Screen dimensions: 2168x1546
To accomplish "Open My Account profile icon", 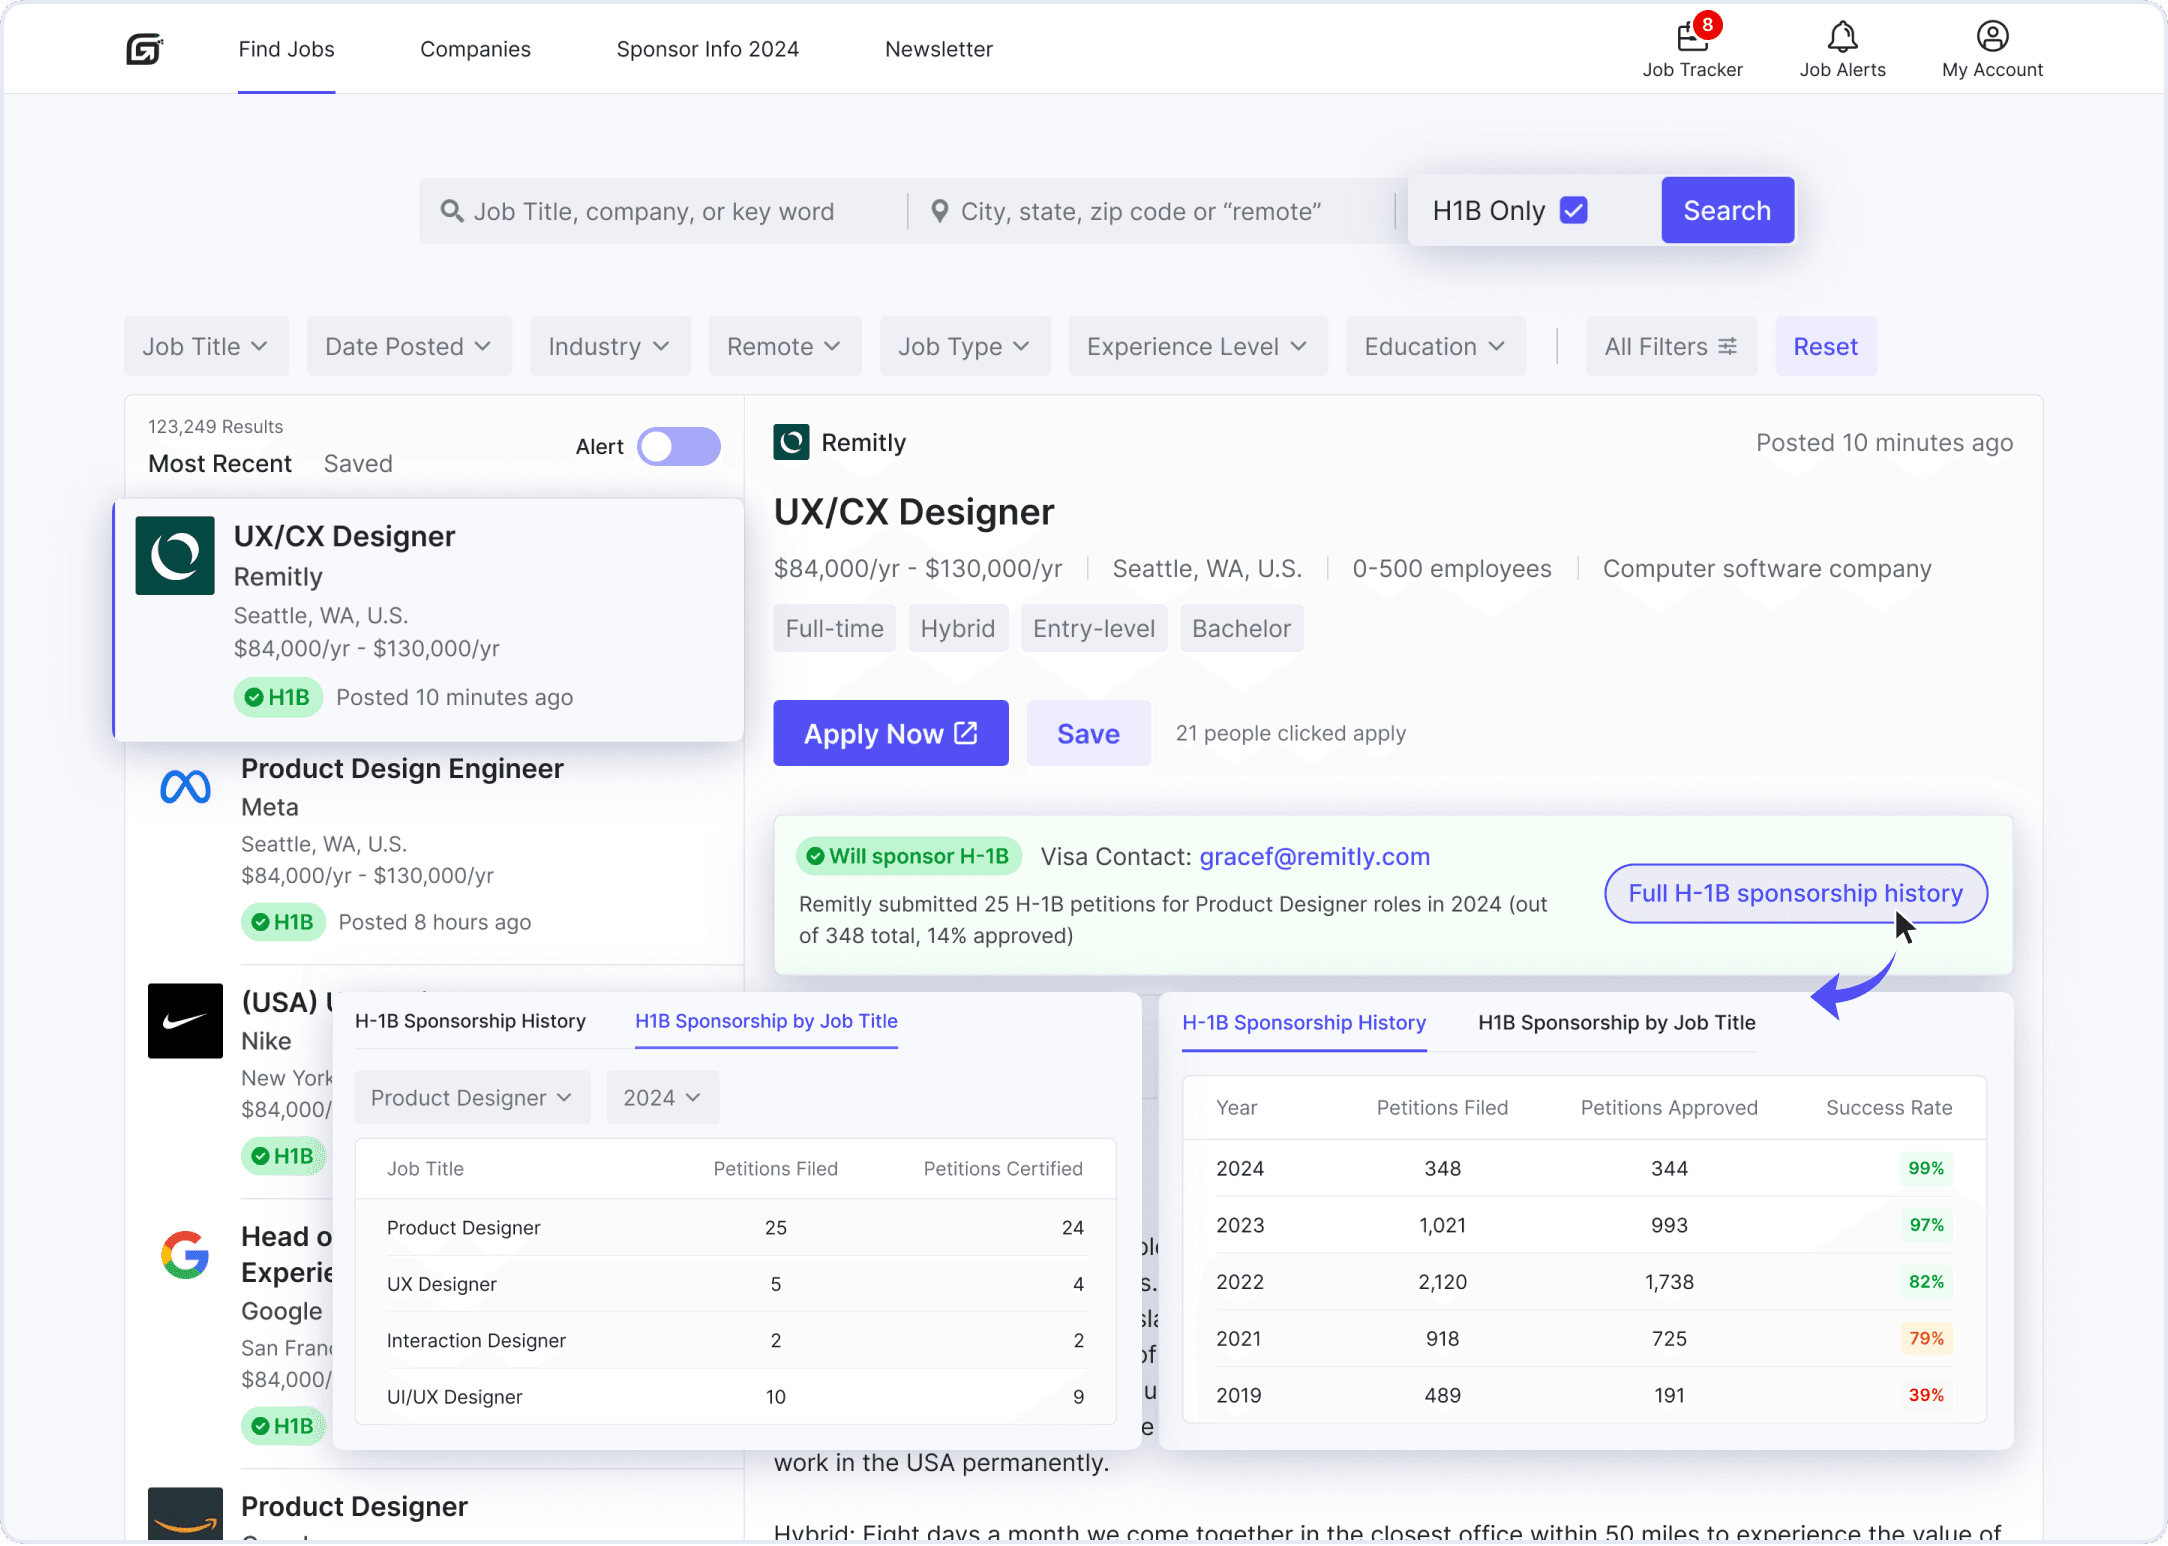I will pyautogui.click(x=1992, y=37).
